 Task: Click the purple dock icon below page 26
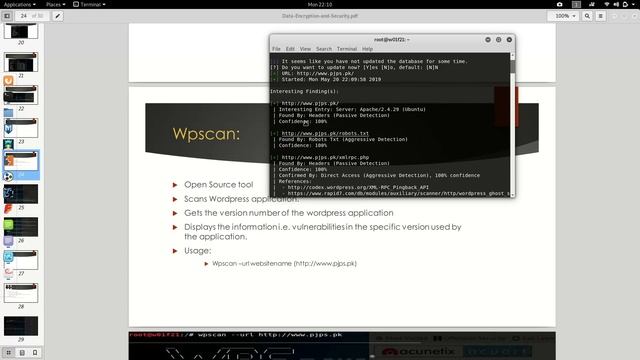pyautogui.click(x=8, y=241)
